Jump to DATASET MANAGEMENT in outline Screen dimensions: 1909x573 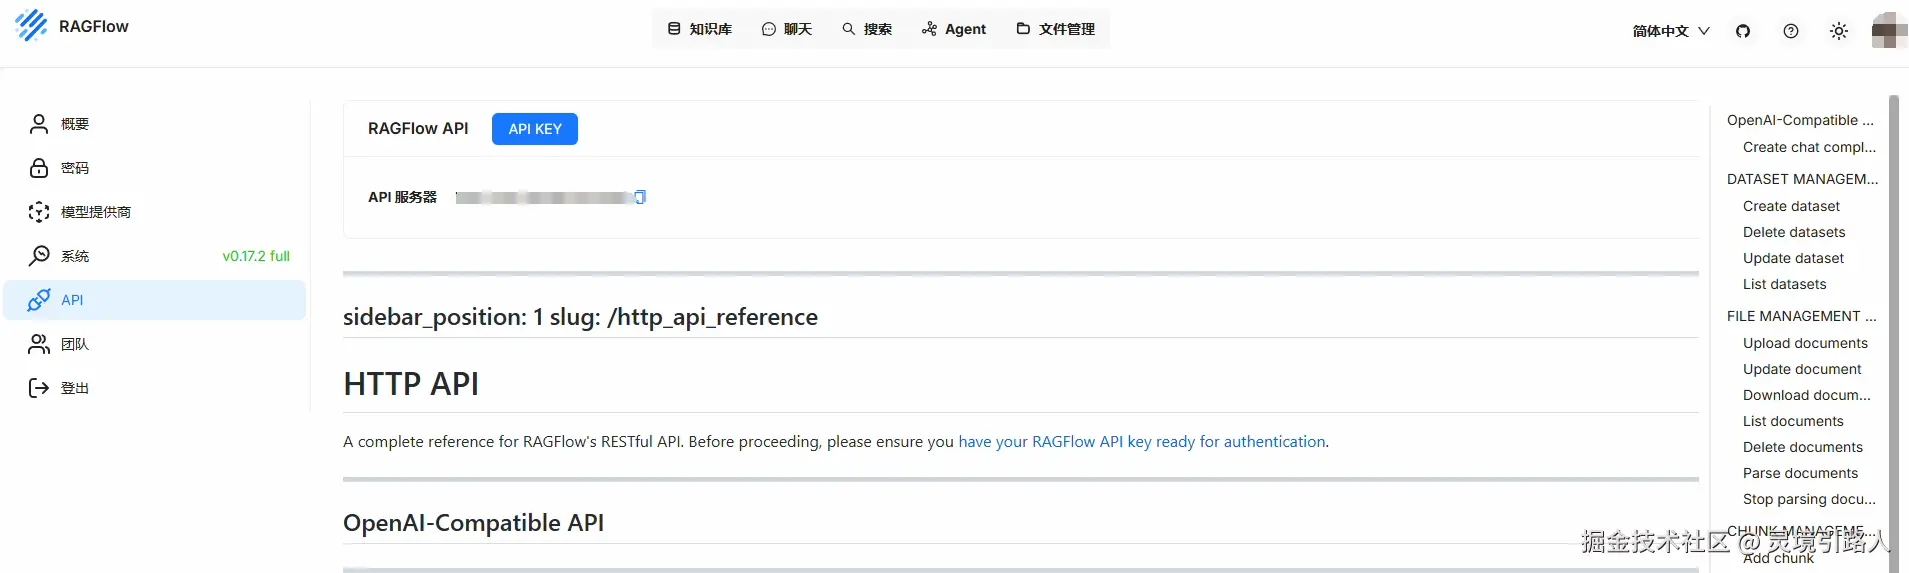[1802, 179]
